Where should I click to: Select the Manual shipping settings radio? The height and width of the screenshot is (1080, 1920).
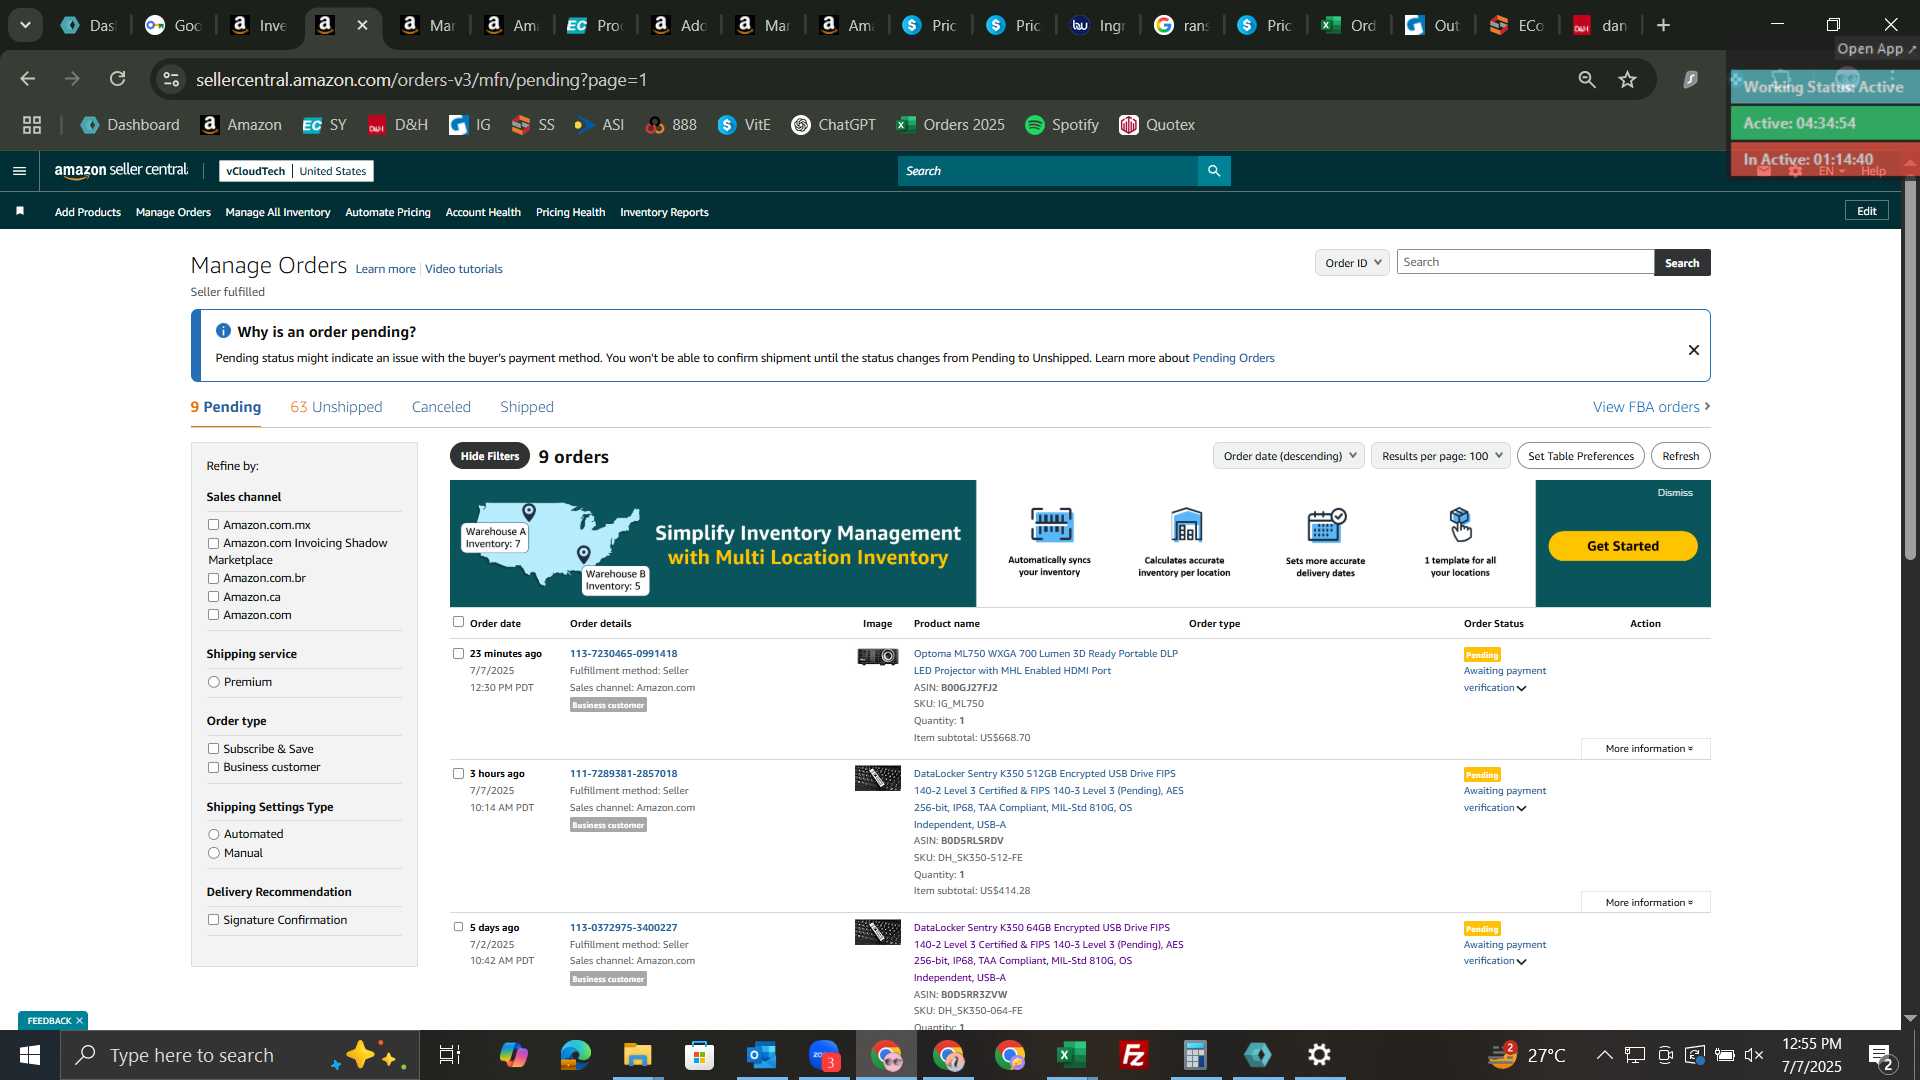[x=213, y=853]
